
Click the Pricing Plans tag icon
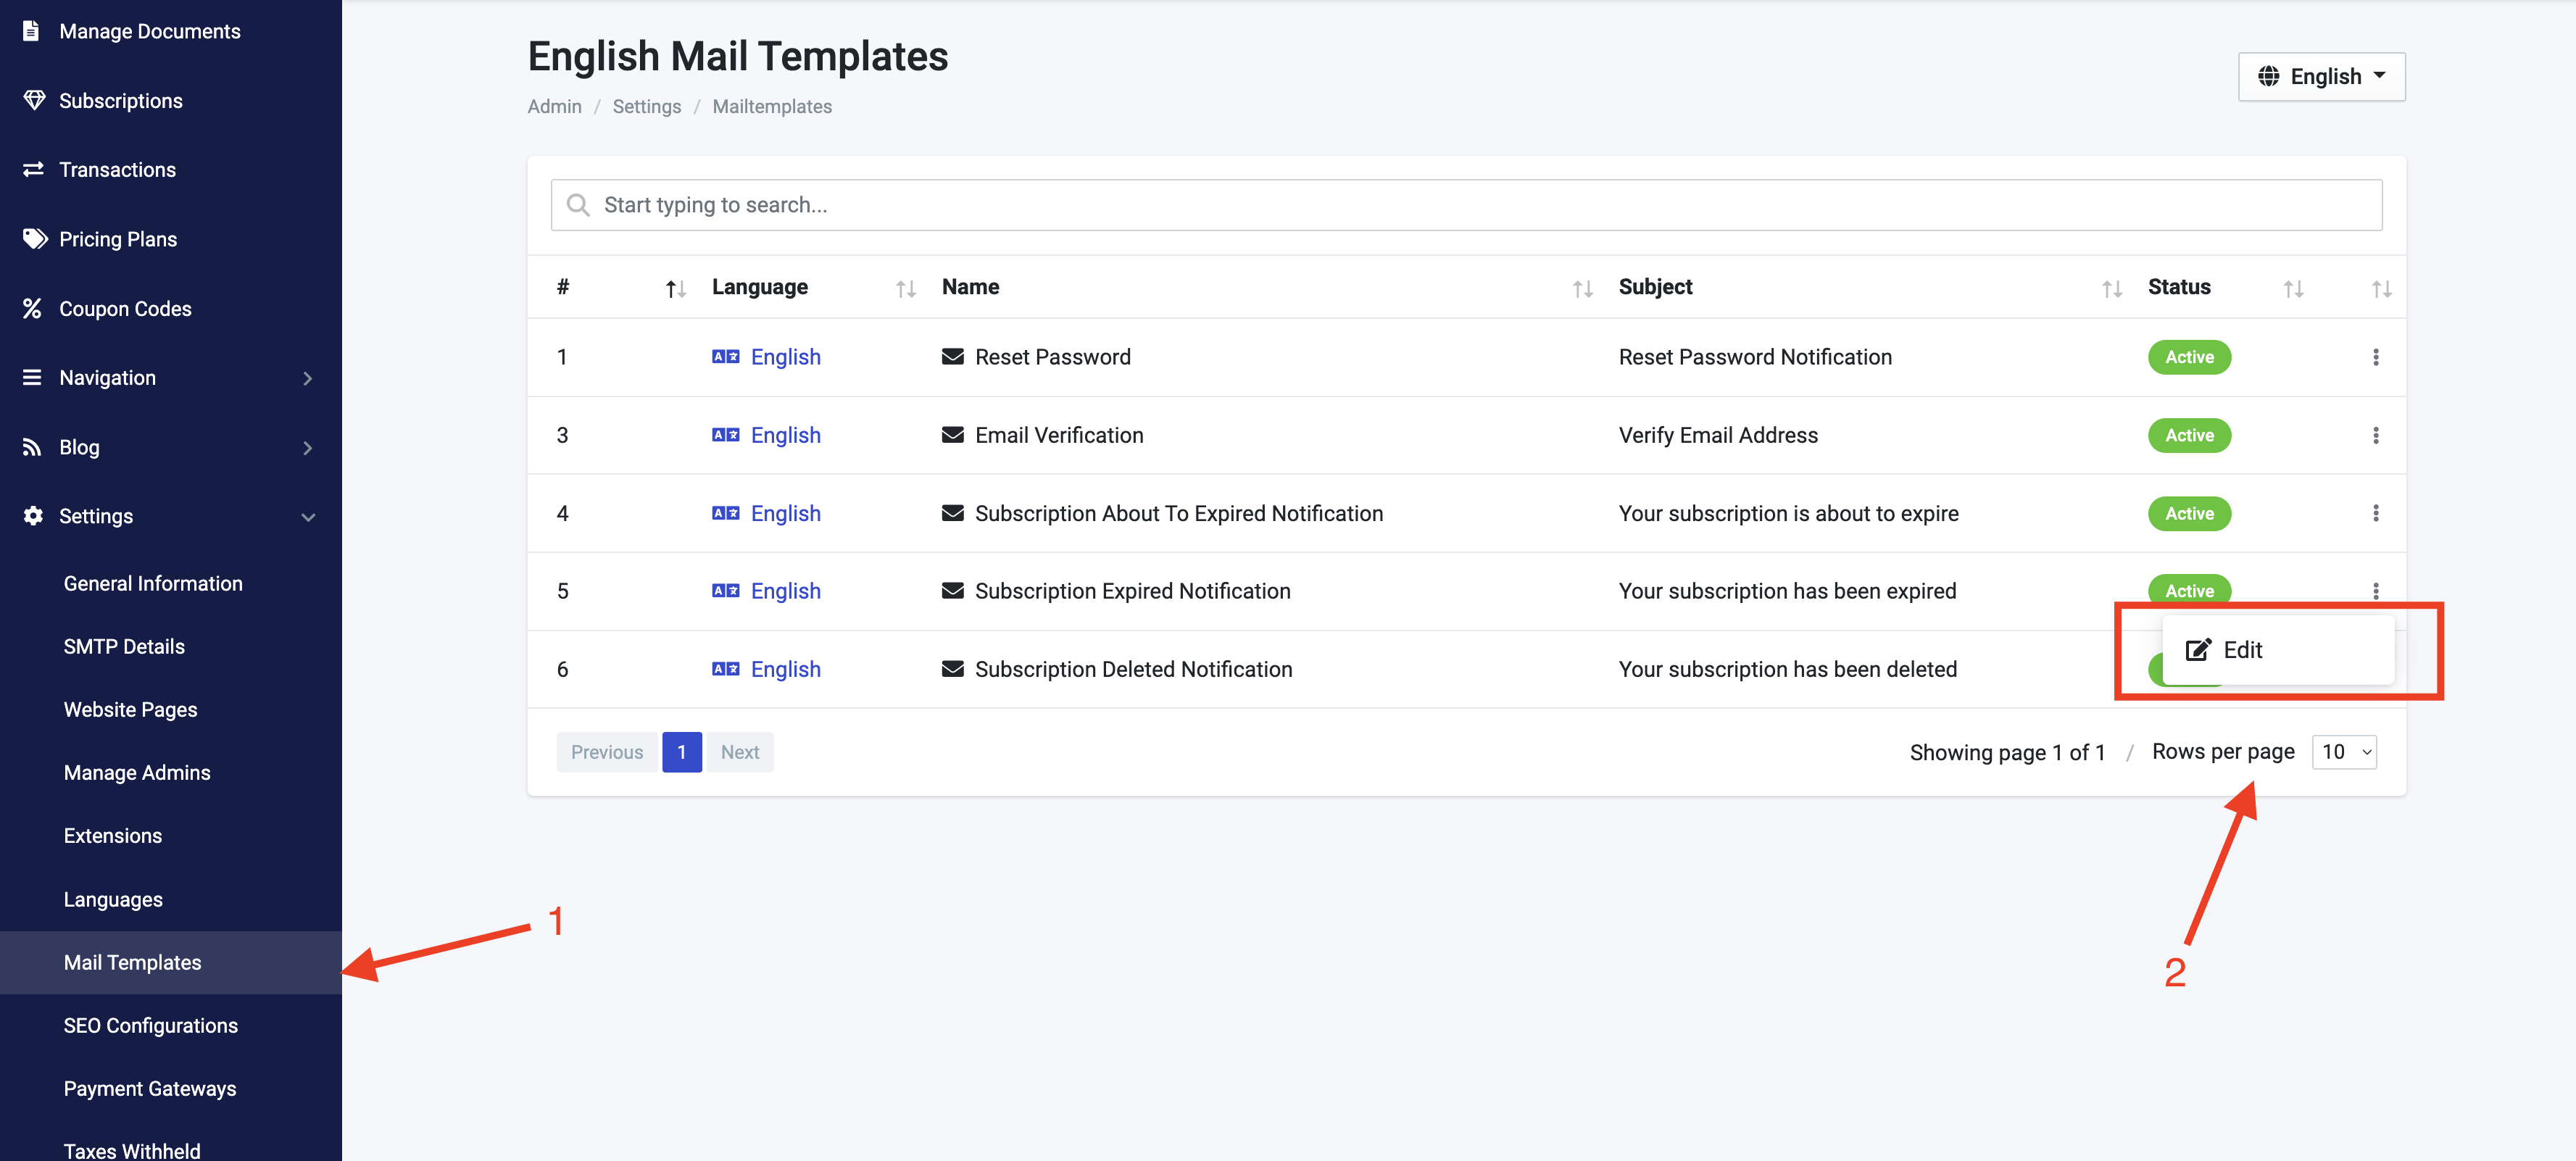pos(34,239)
